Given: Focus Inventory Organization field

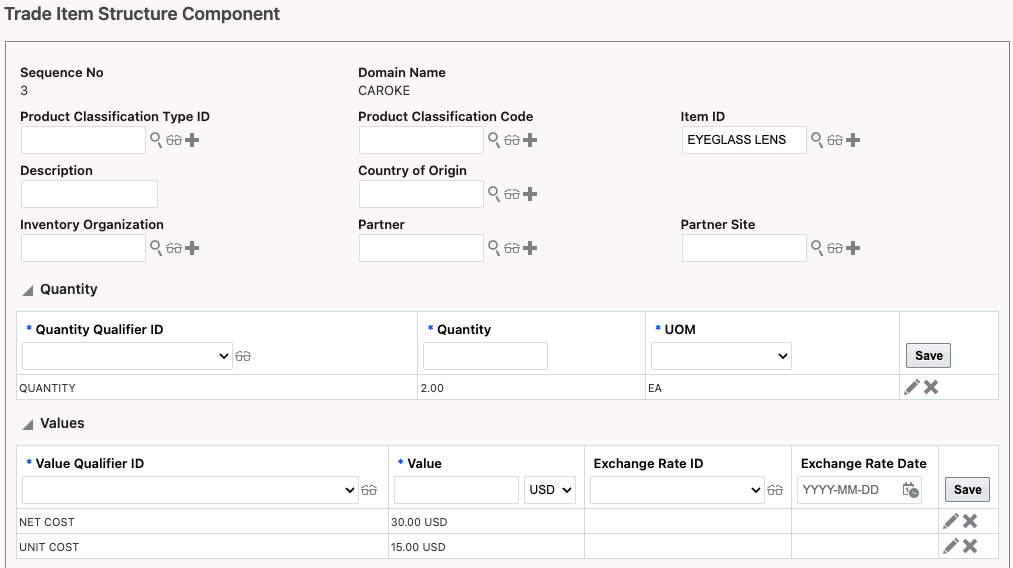Looking at the screenshot, I should tap(83, 248).
